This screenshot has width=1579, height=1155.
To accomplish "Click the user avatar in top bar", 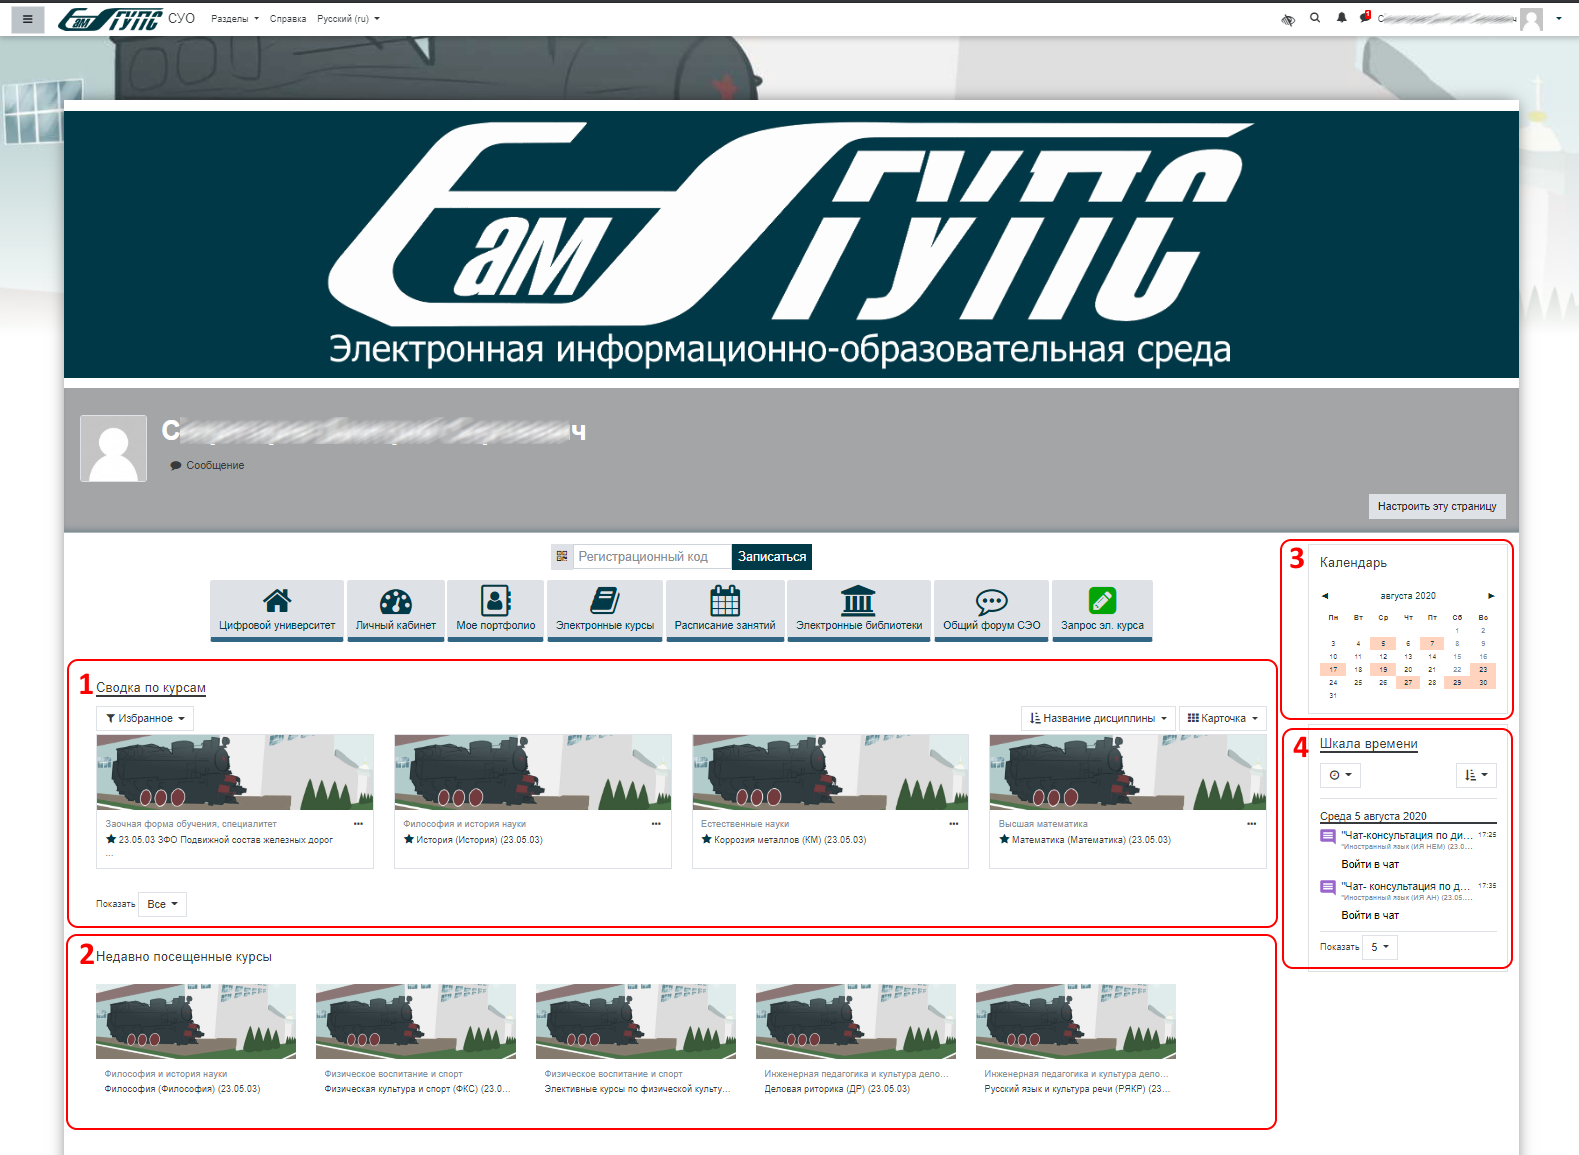I will click(x=1531, y=19).
